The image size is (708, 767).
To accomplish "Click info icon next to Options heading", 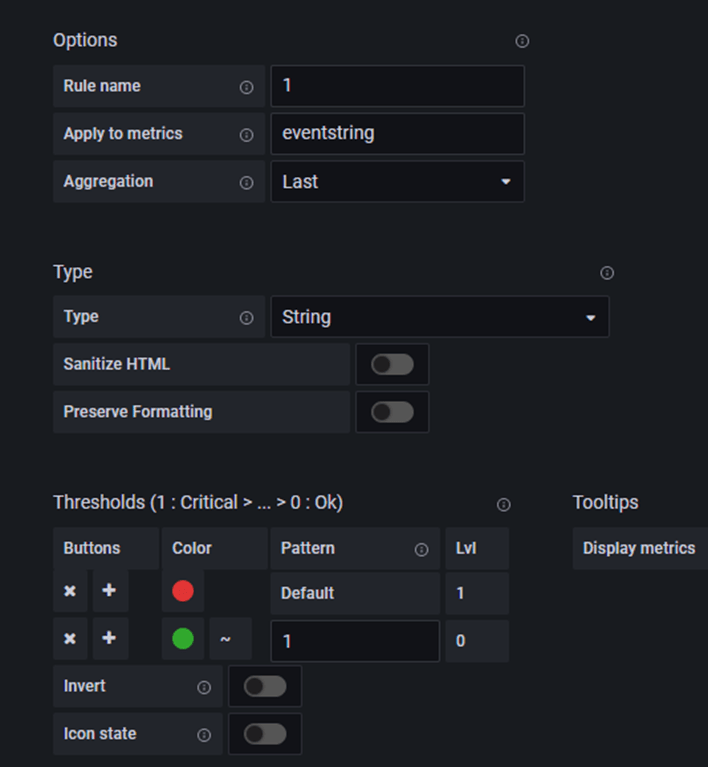I will pyautogui.click(x=521, y=41).
